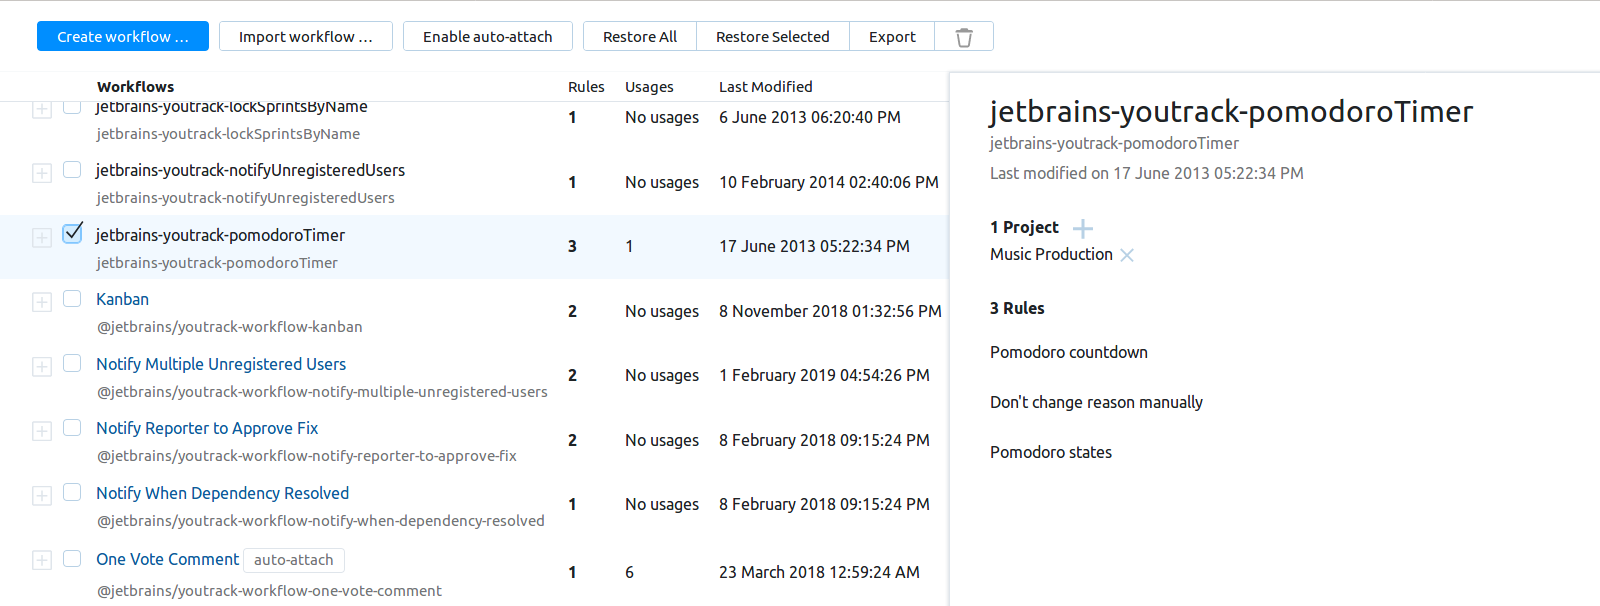Image resolution: width=1600 pixels, height=606 pixels.
Task: Click Restore All button
Action: [640, 36]
